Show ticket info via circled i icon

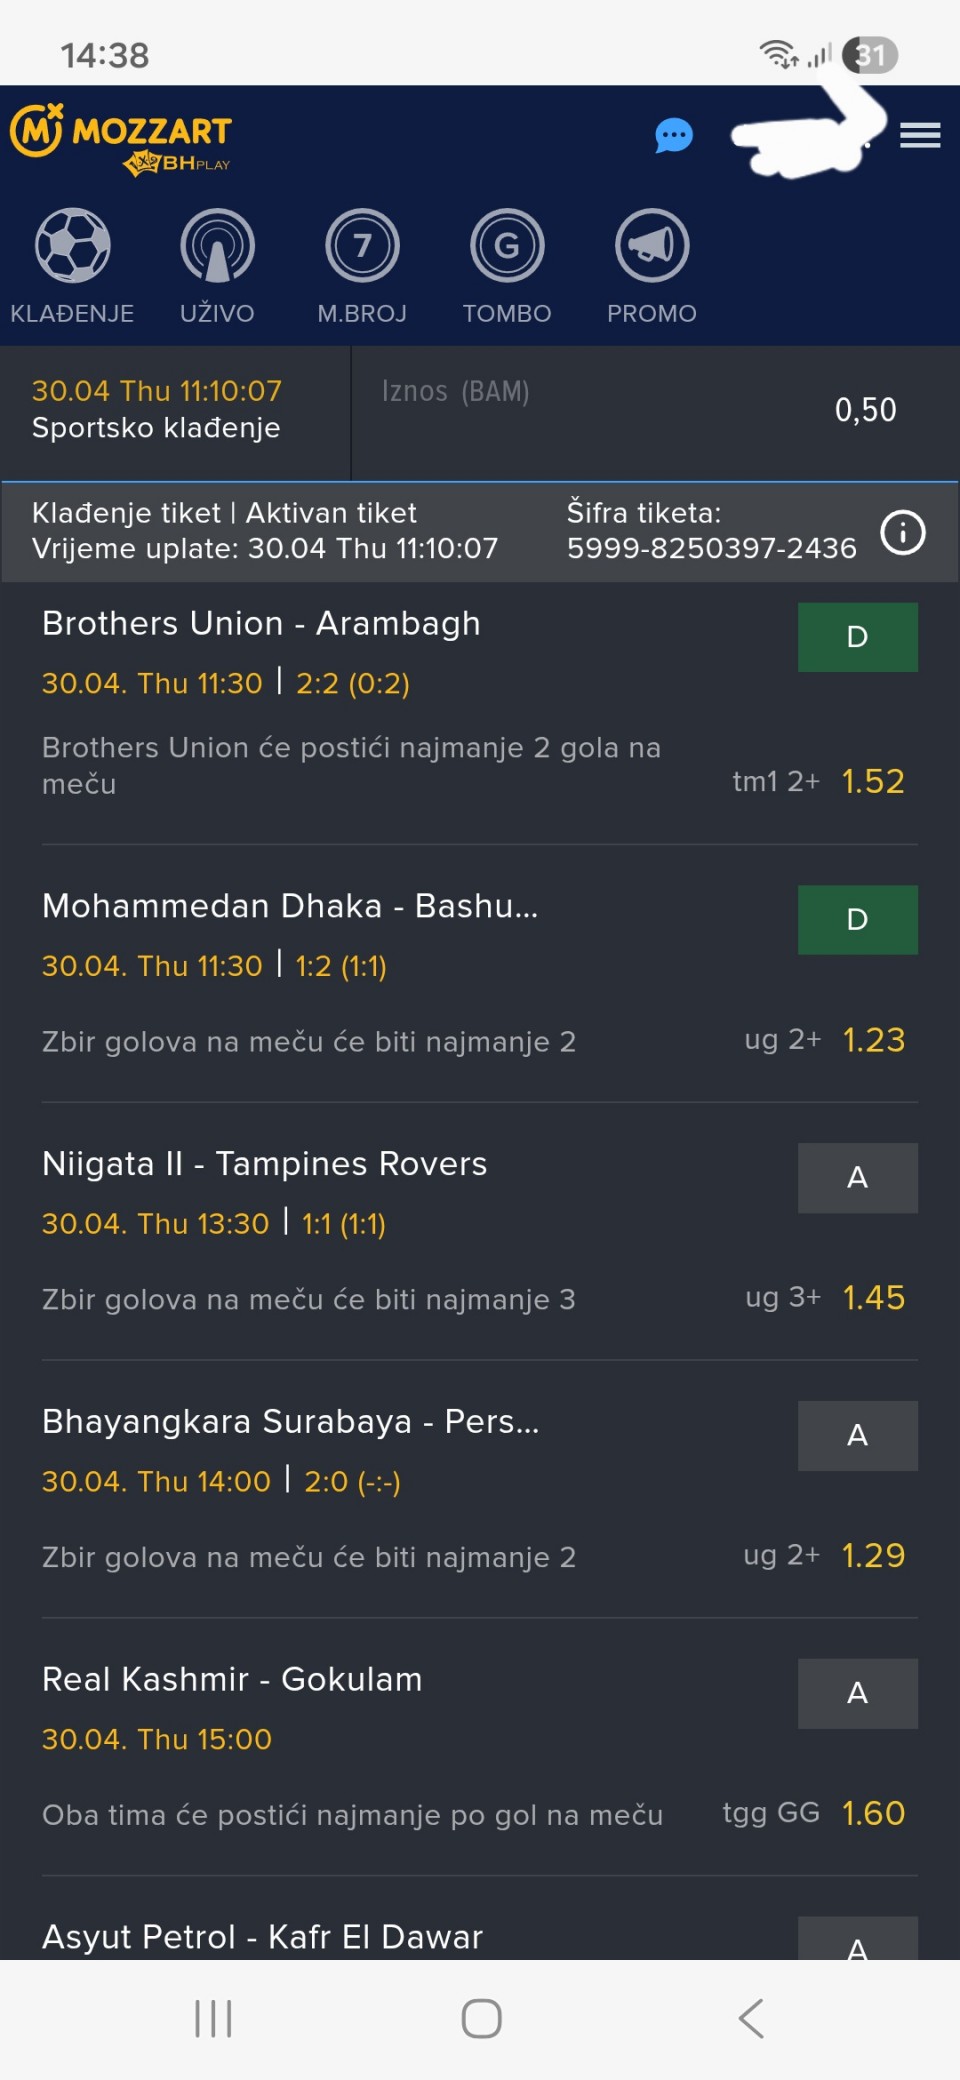point(903,532)
